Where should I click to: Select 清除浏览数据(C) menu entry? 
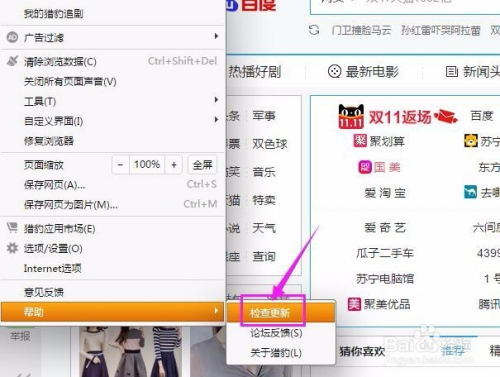[x=113, y=61]
